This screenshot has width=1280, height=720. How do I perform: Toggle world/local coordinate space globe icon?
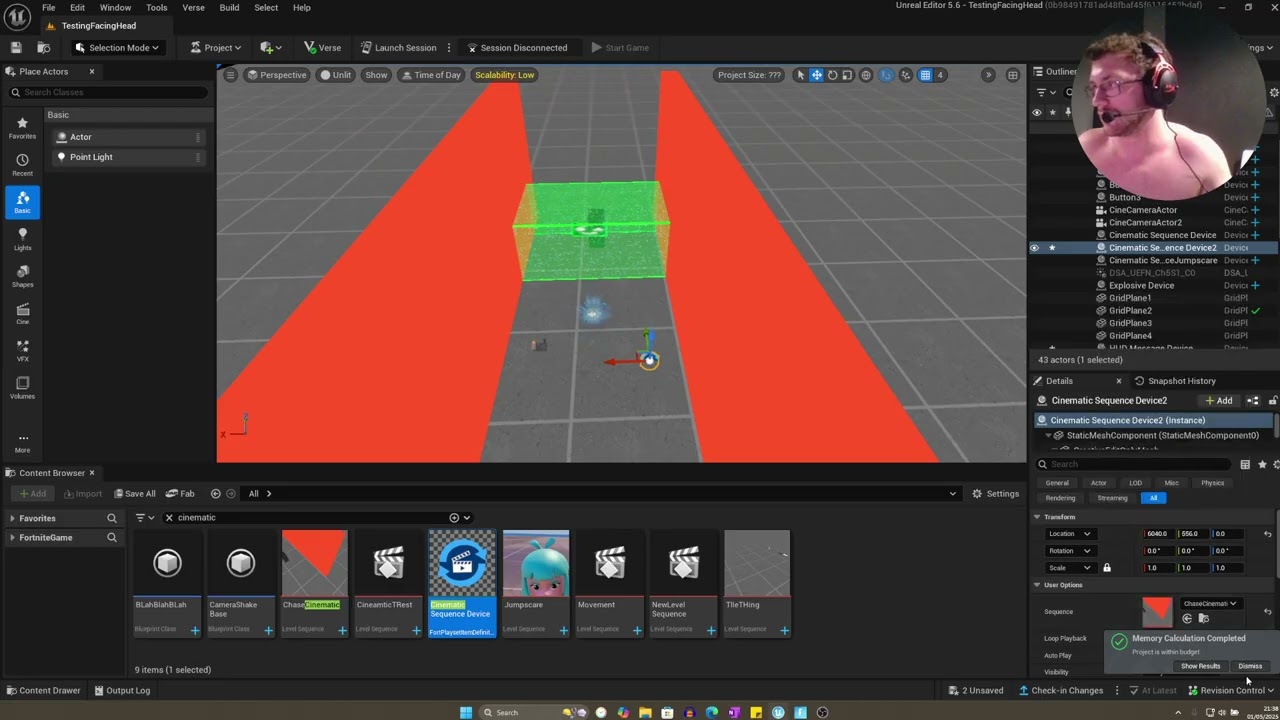tap(866, 75)
